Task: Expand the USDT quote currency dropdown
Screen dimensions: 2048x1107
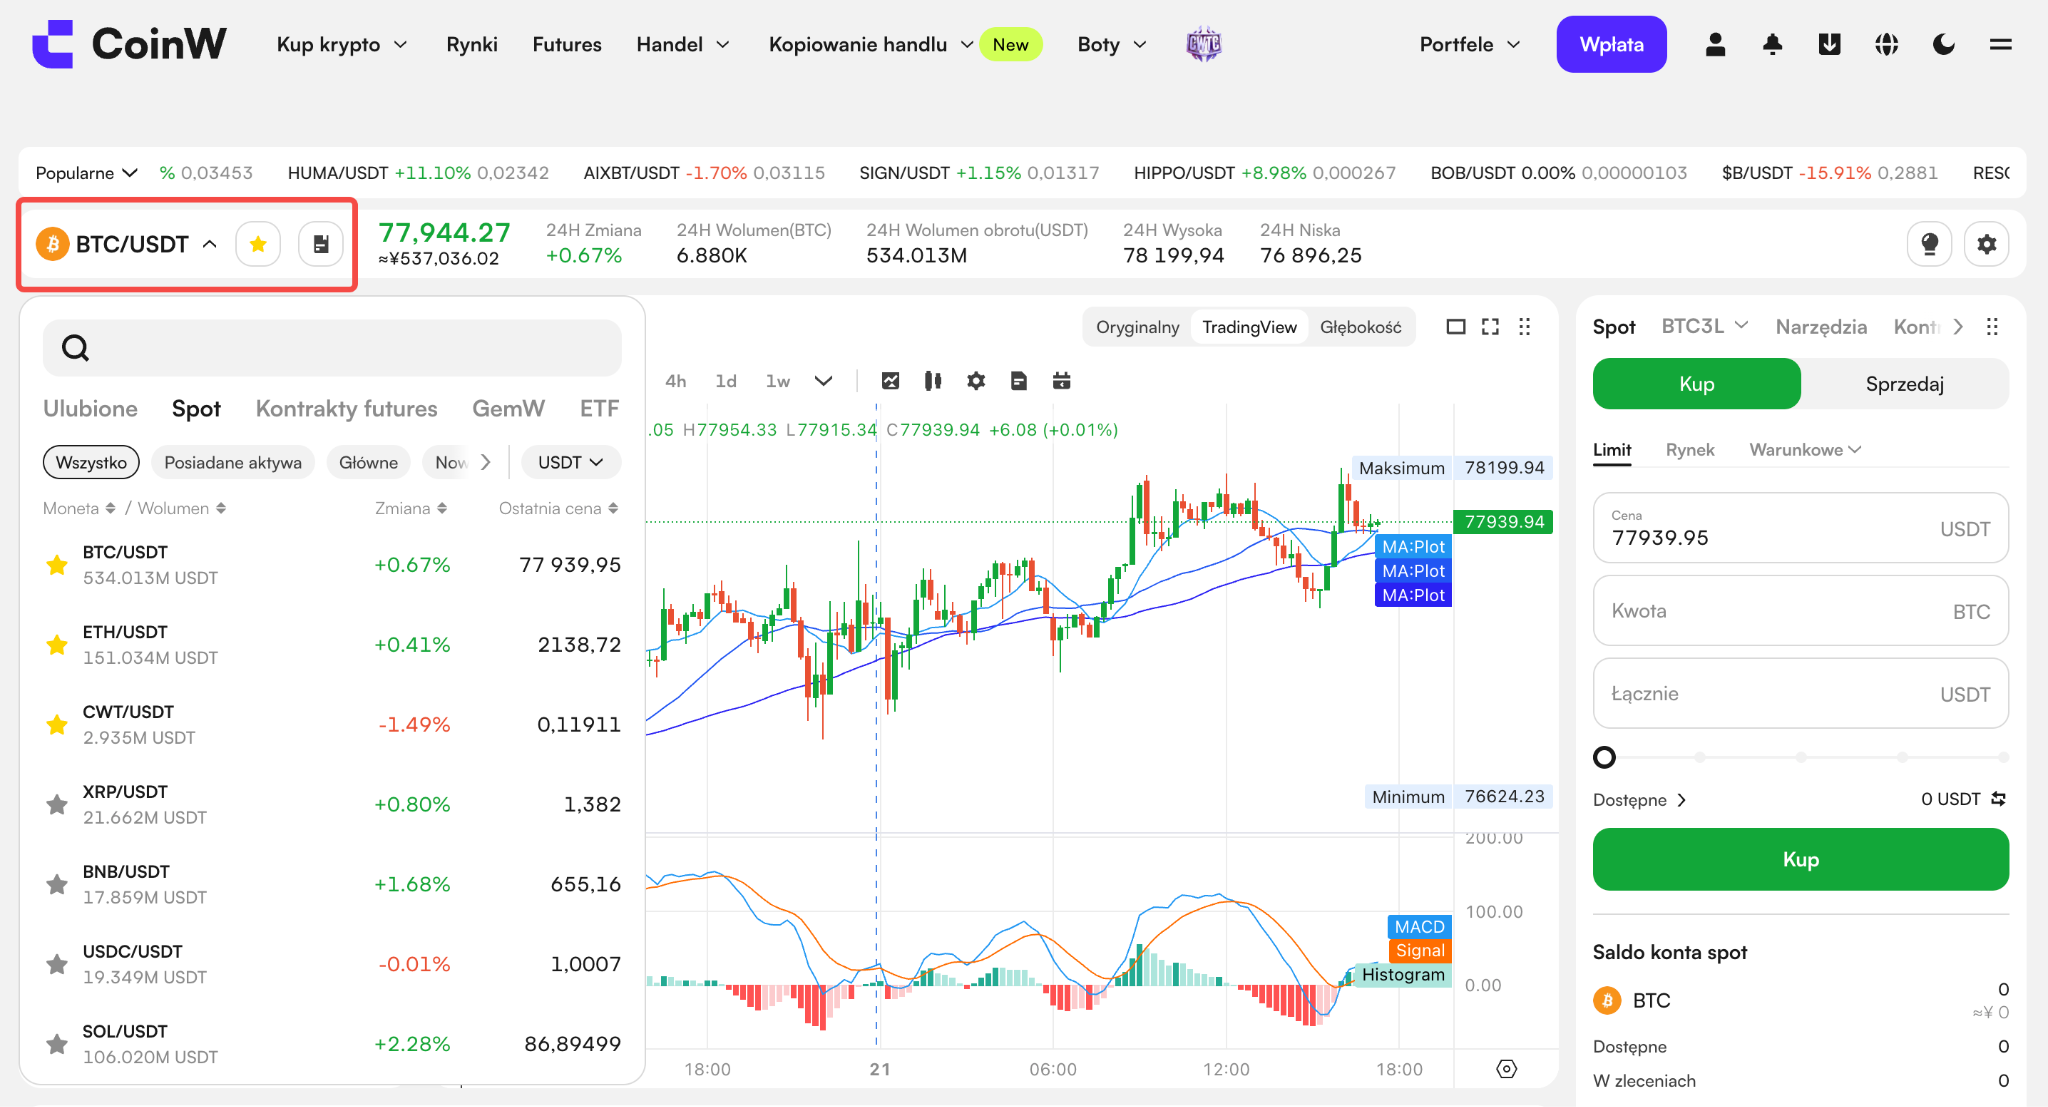Action: tap(571, 462)
